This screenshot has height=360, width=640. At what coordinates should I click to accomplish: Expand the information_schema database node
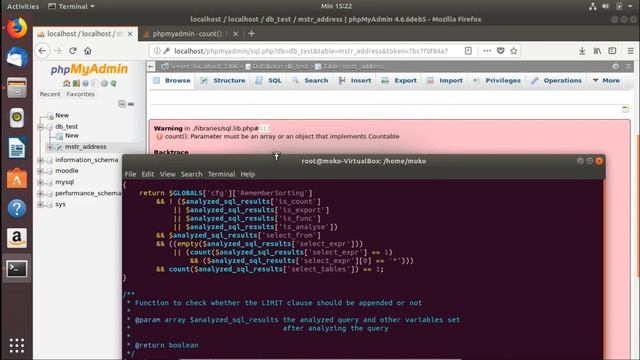click(41, 160)
